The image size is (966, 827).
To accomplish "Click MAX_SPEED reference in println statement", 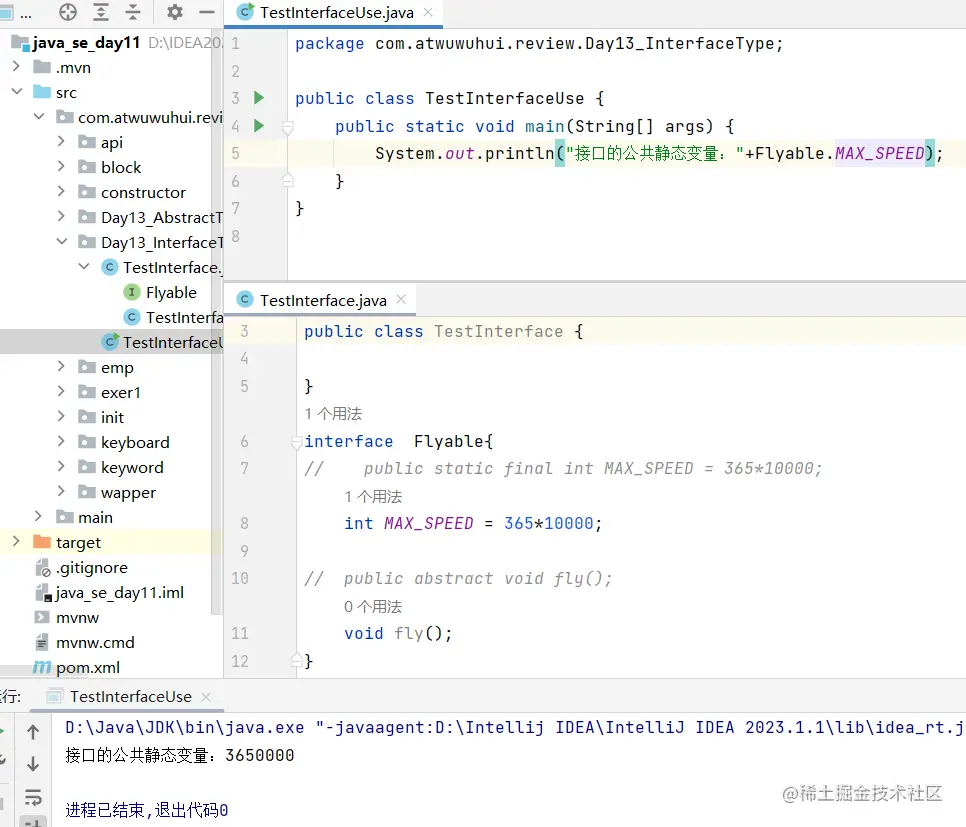I will pyautogui.click(x=880, y=153).
